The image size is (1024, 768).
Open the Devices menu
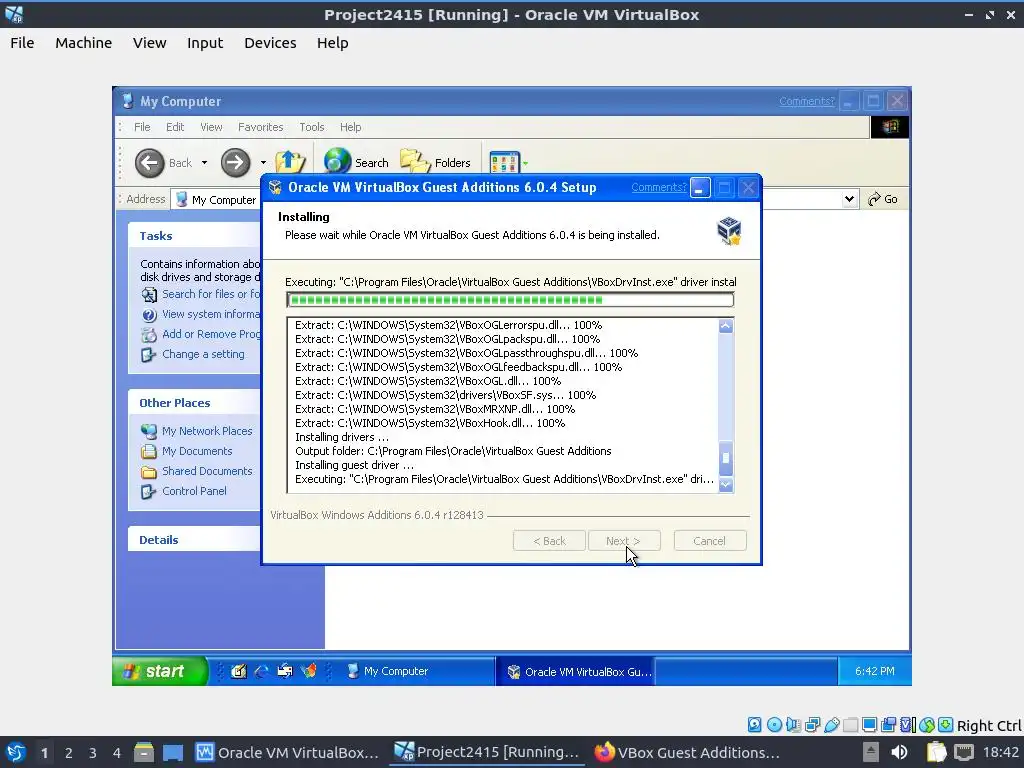pos(270,42)
